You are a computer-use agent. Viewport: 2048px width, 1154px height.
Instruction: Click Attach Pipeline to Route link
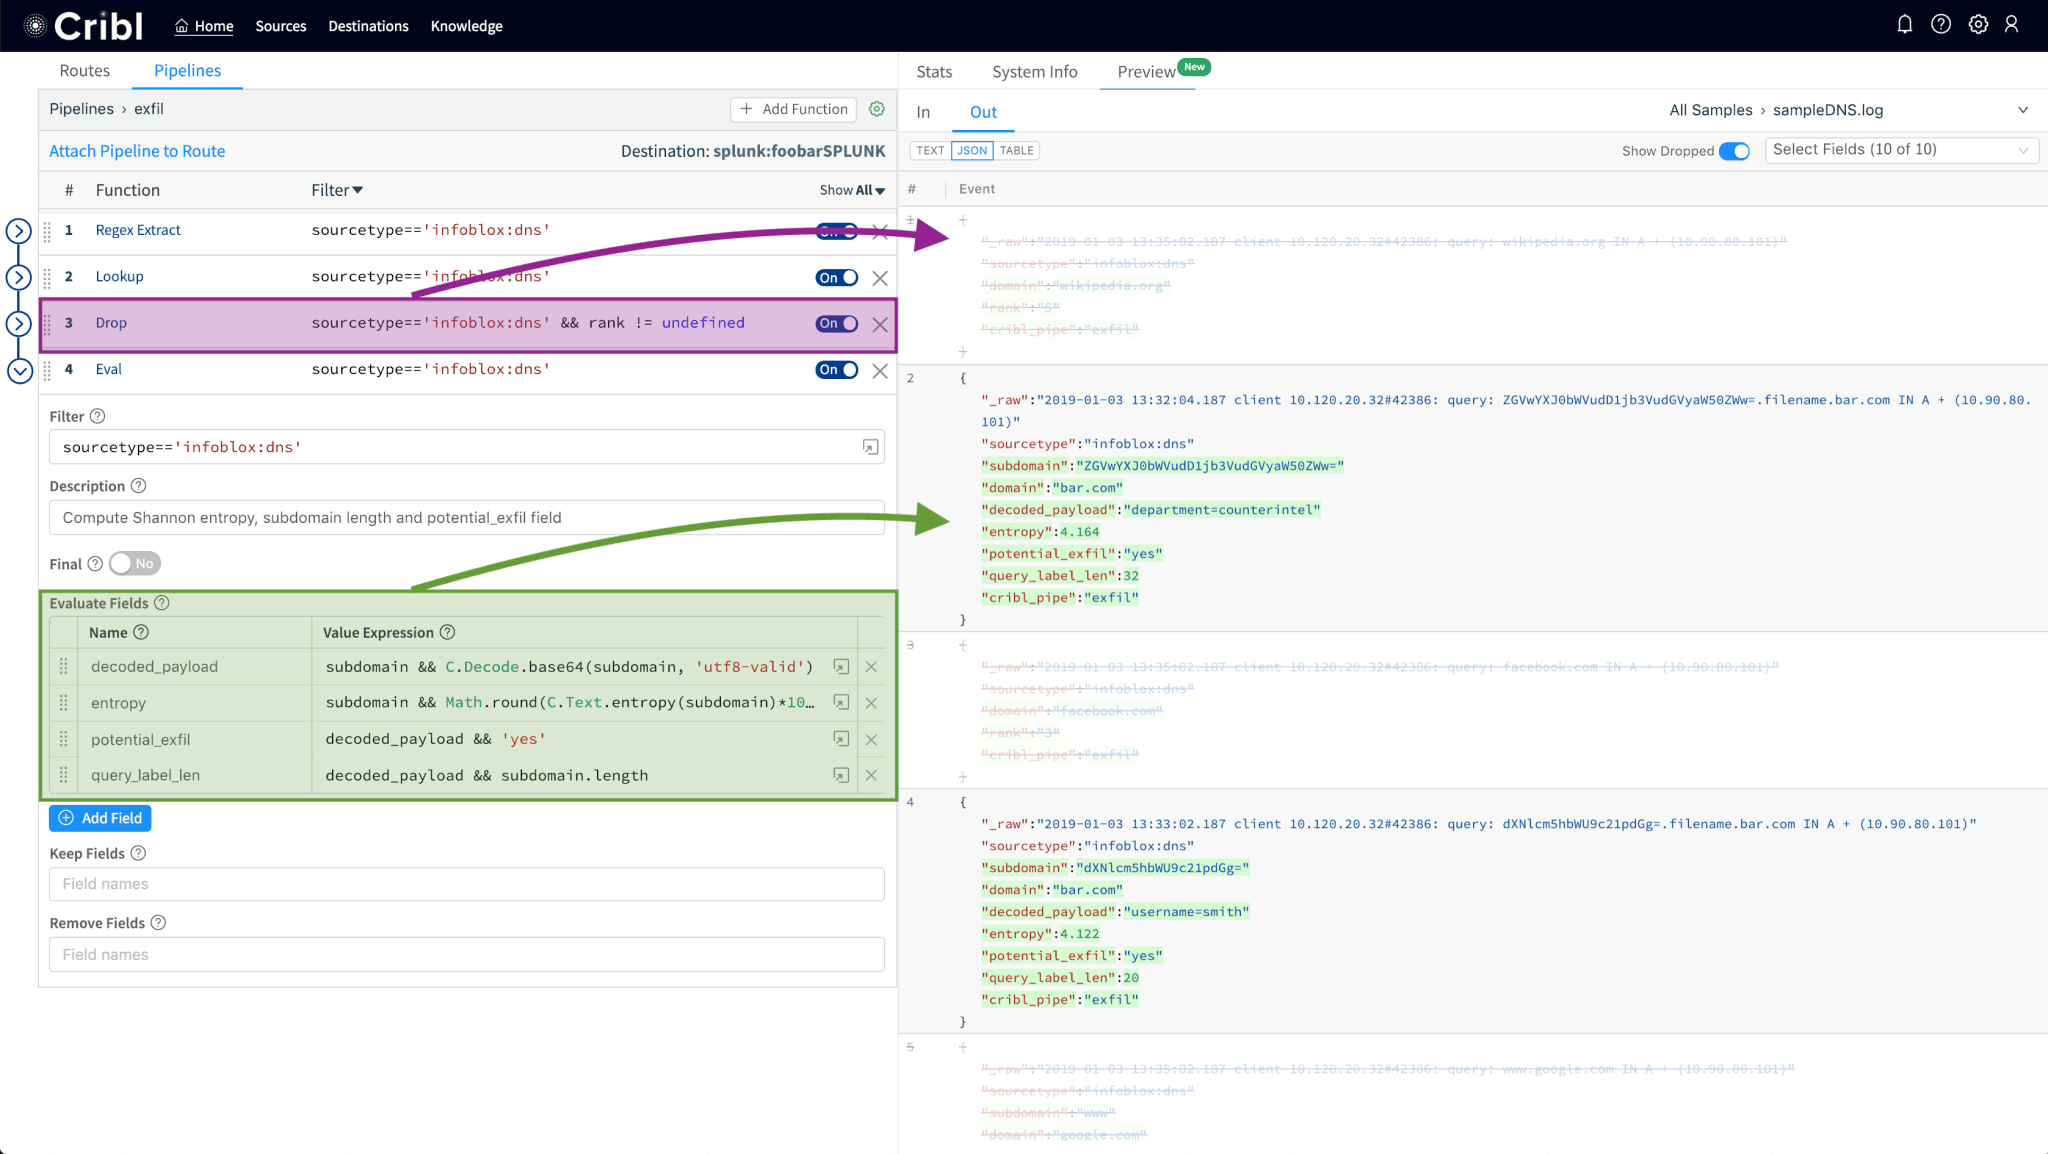coord(137,151)
